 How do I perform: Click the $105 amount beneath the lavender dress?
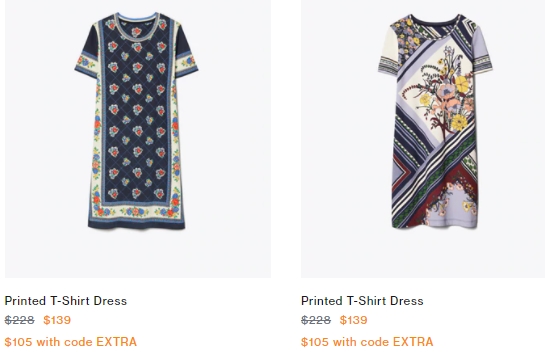click(315, 342)
